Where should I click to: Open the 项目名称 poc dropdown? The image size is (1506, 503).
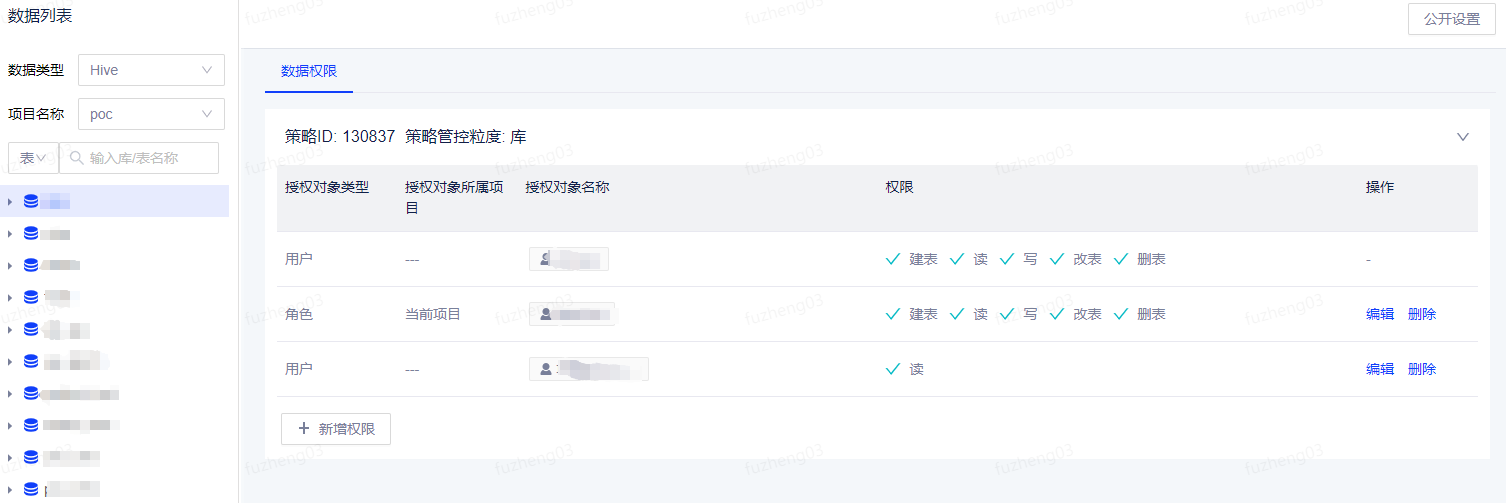click(151, 114)
